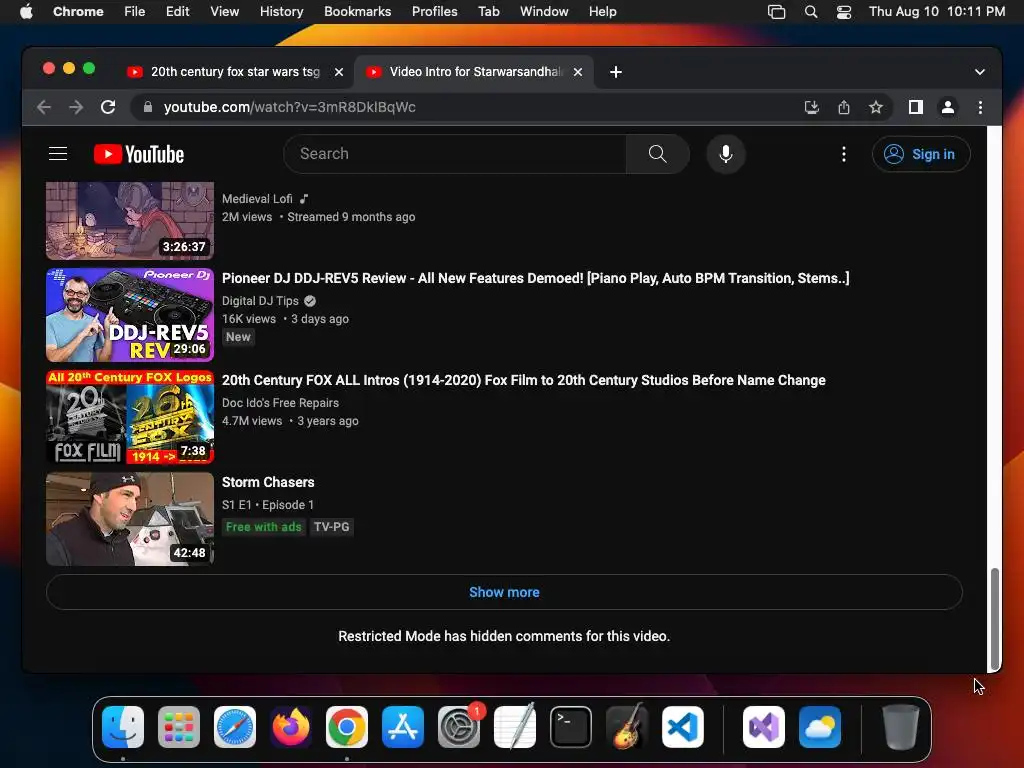Click the address bar URL
Screen dimensions: 1024x768
click(x=289, y=107)
